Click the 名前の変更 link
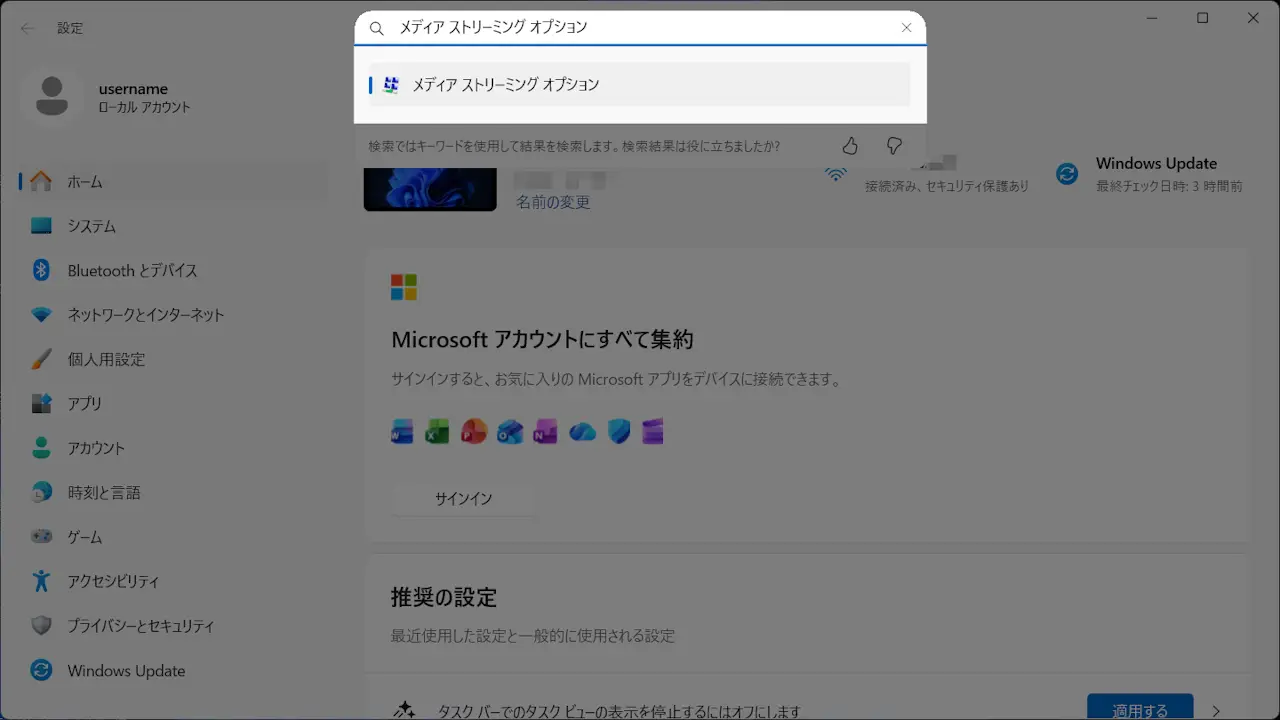1280x720 pixels. [553, 202]
